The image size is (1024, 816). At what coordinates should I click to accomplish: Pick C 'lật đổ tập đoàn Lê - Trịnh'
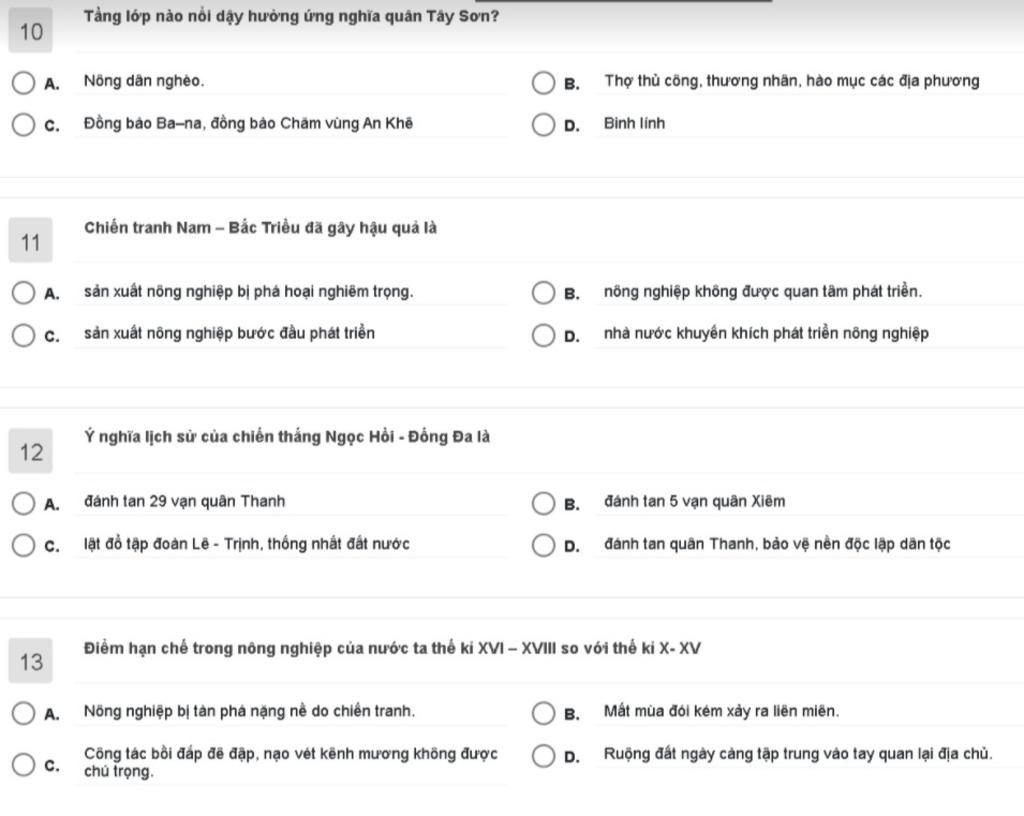click(24, 545)
